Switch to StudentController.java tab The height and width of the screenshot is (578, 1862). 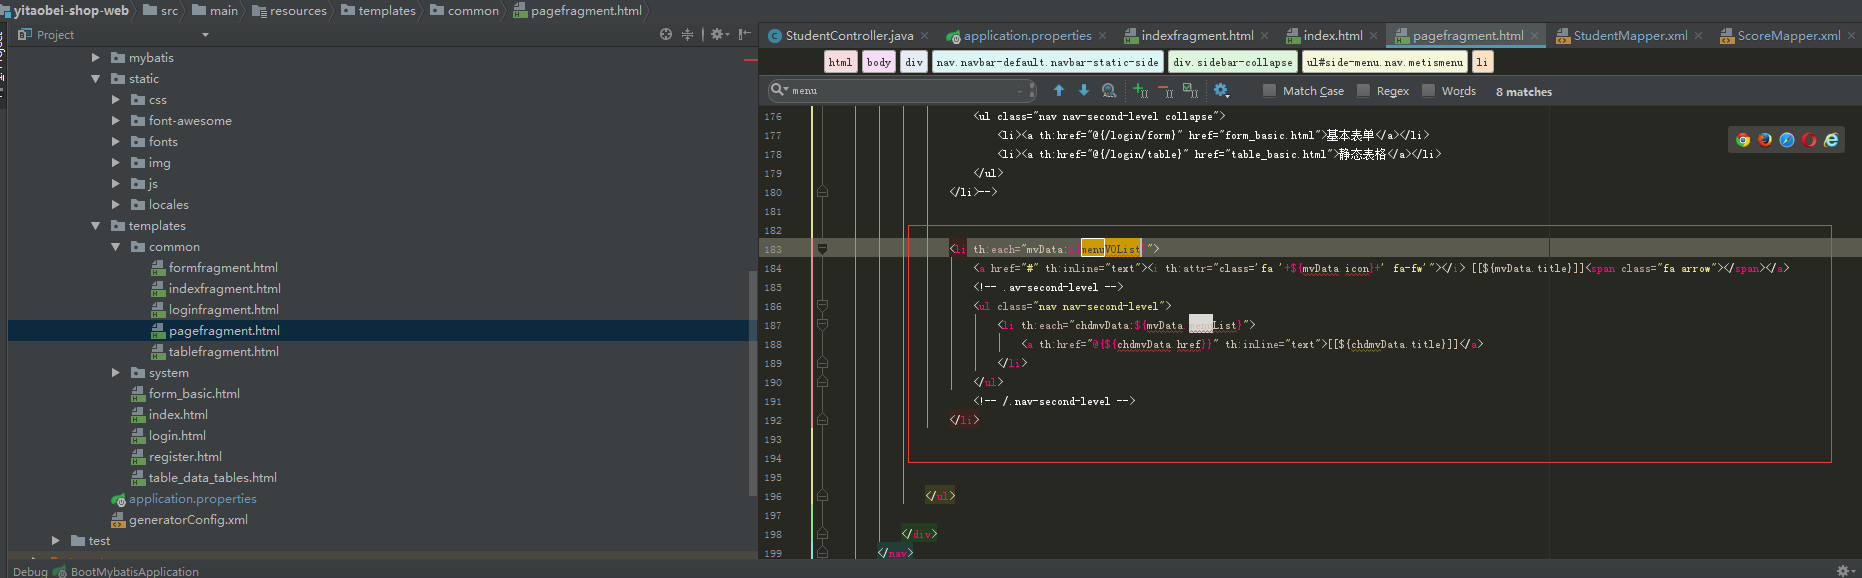point(849,36)
